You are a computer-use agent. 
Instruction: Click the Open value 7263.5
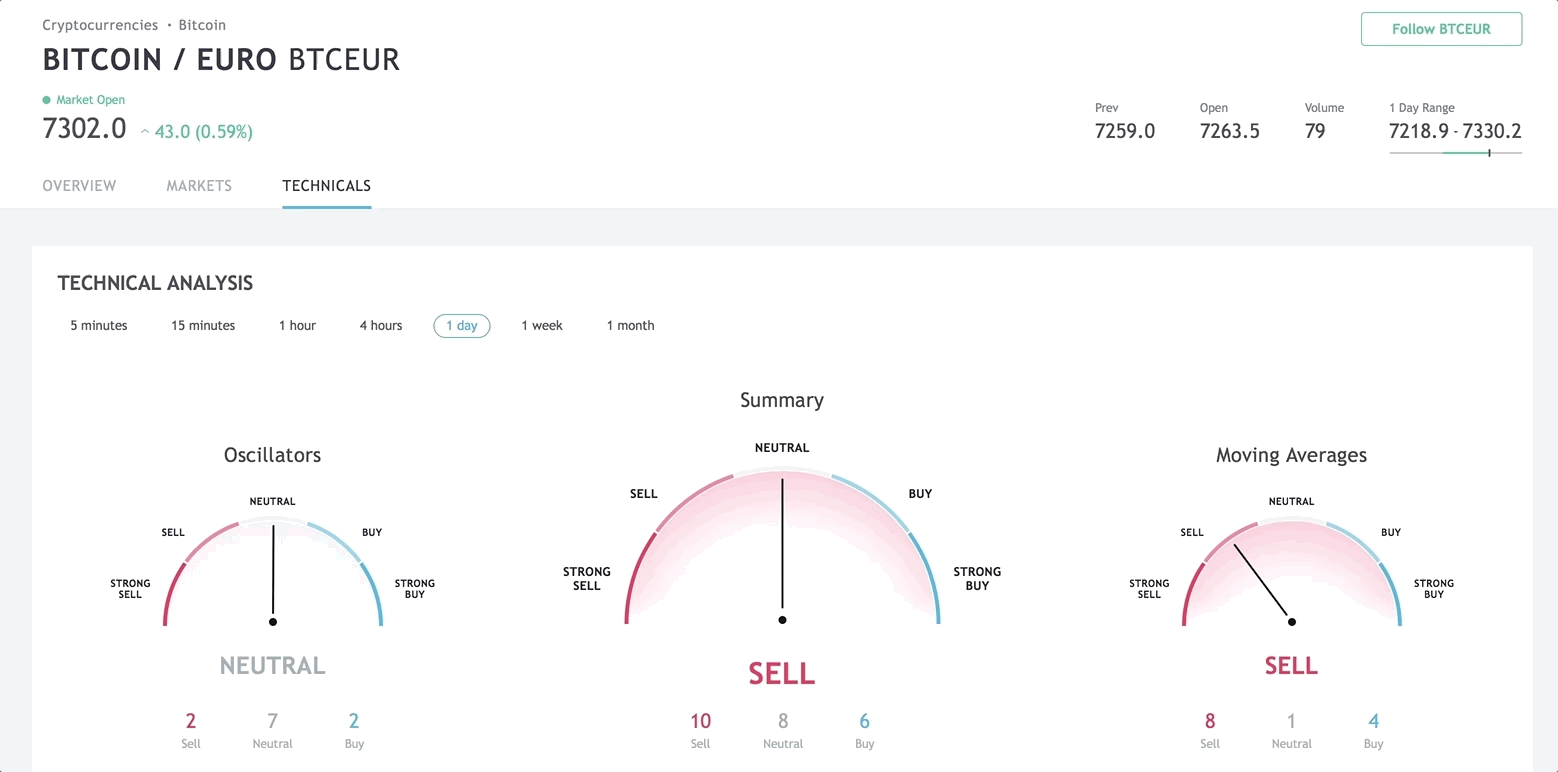(x=1230, y=131)
